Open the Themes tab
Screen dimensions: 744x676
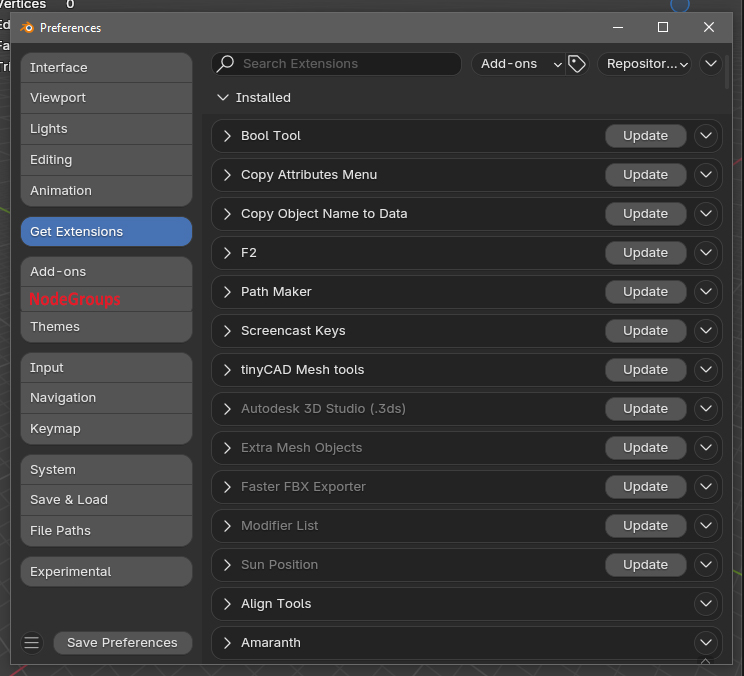[106, 327]
